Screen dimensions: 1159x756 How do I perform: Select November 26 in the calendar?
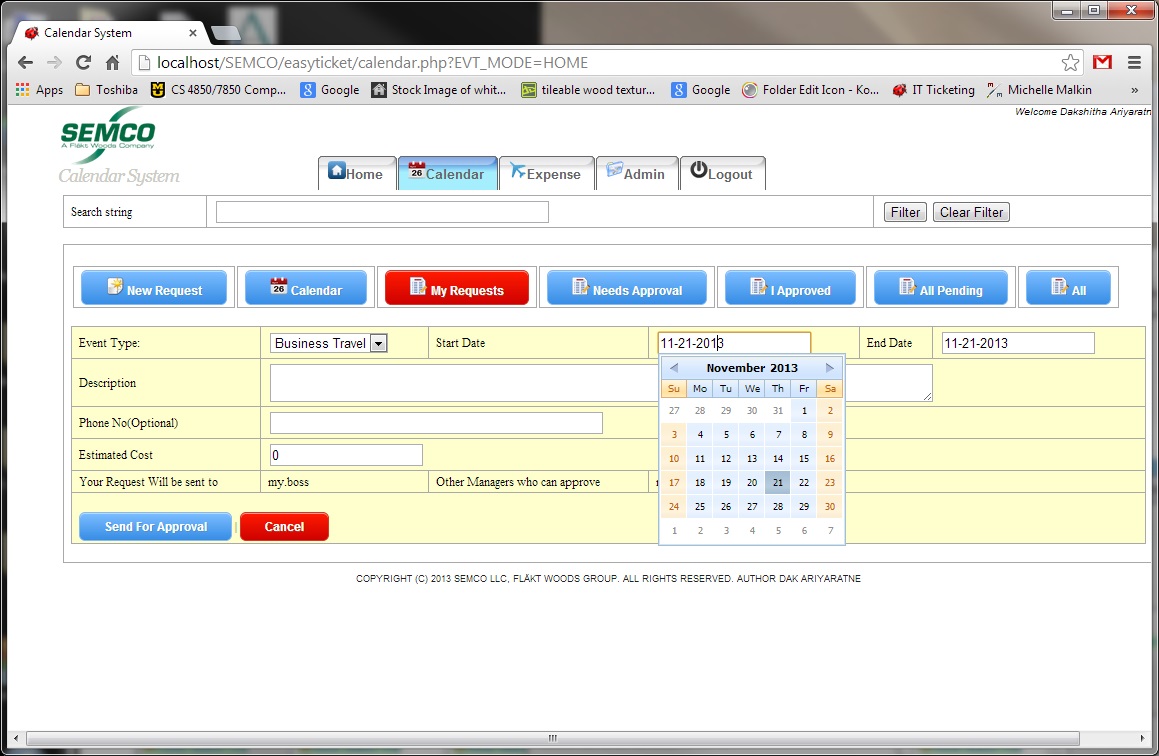click(726, 507)
